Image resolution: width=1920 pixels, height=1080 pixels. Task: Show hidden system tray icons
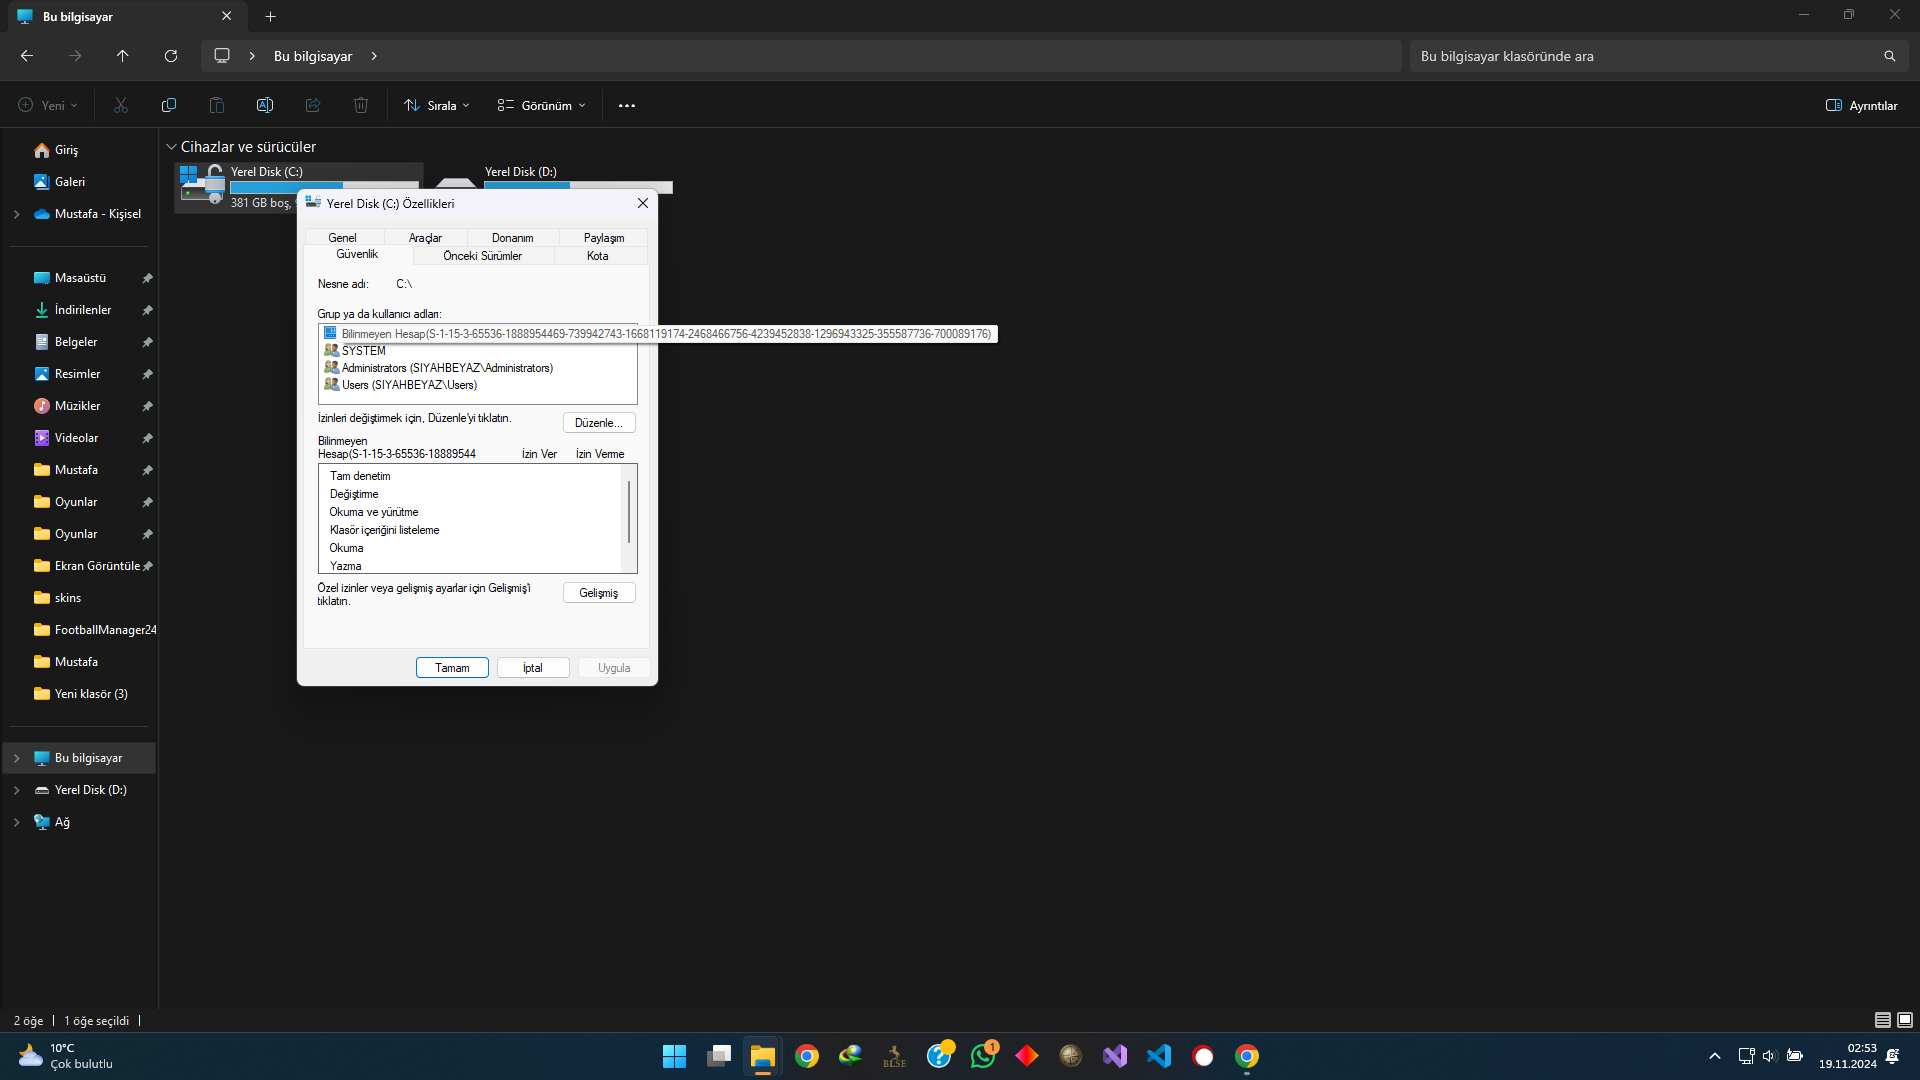coord(1715,1056)
